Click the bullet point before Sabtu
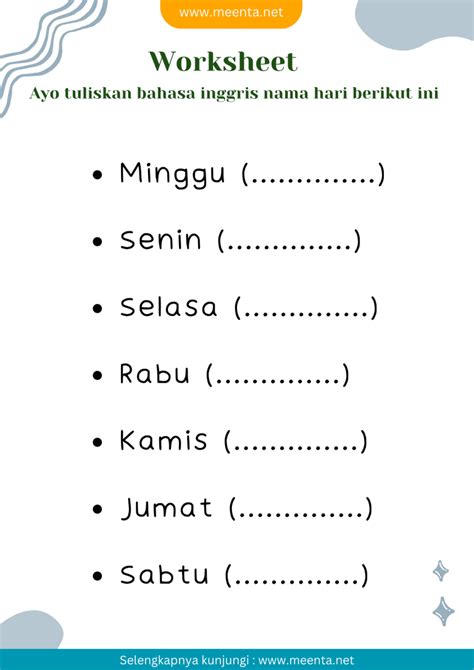 click(x=98, y=576)
